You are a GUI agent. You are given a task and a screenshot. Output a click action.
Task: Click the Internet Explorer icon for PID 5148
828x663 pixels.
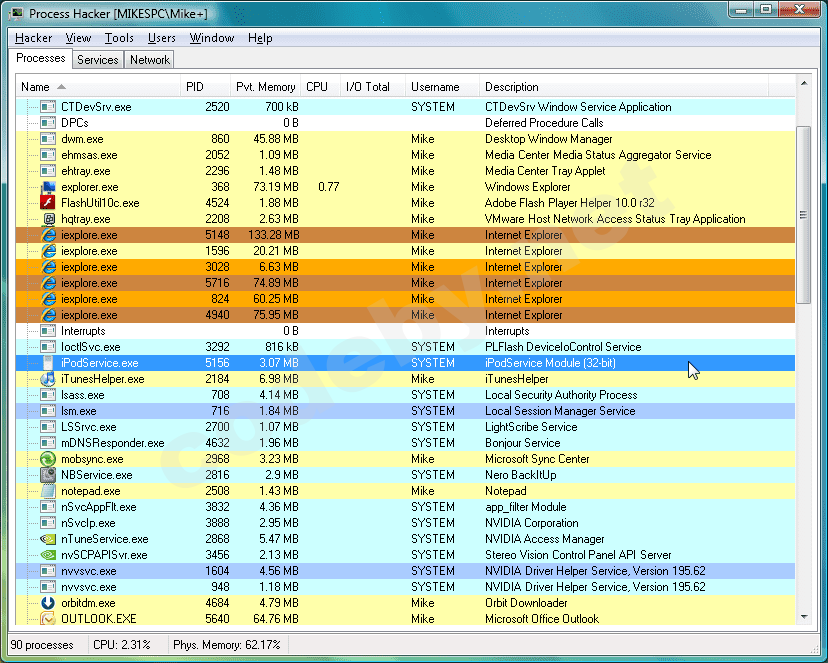click(x=48, y=235)
